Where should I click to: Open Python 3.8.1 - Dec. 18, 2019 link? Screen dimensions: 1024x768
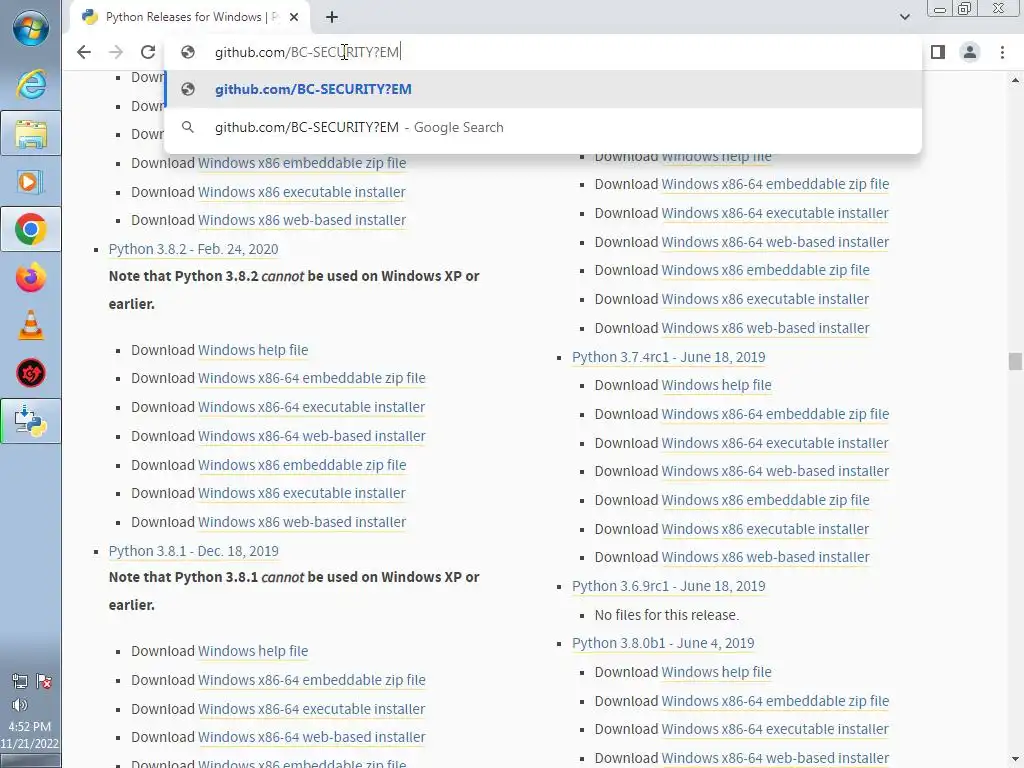pos(193,551)
